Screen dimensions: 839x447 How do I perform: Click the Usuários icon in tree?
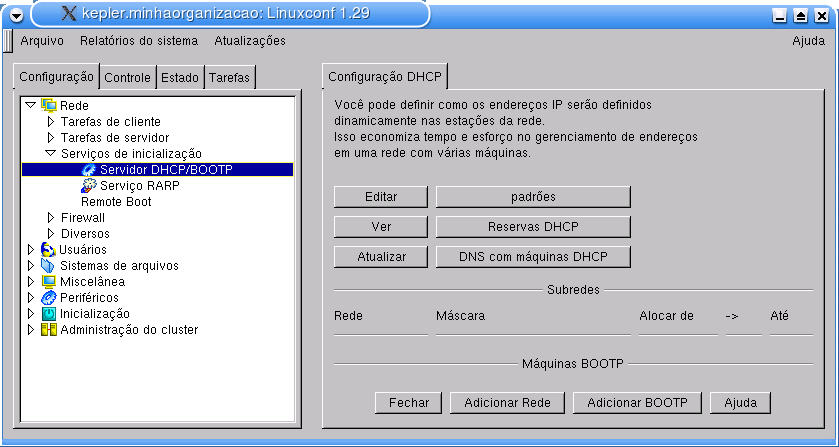(48, 249)
